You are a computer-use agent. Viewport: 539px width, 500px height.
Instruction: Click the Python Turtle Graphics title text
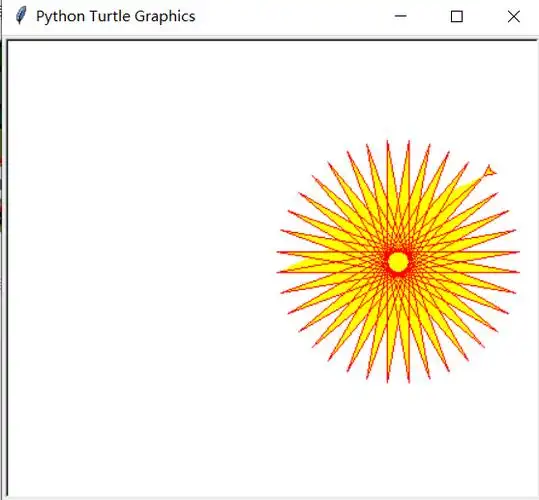tap(116, 16)
